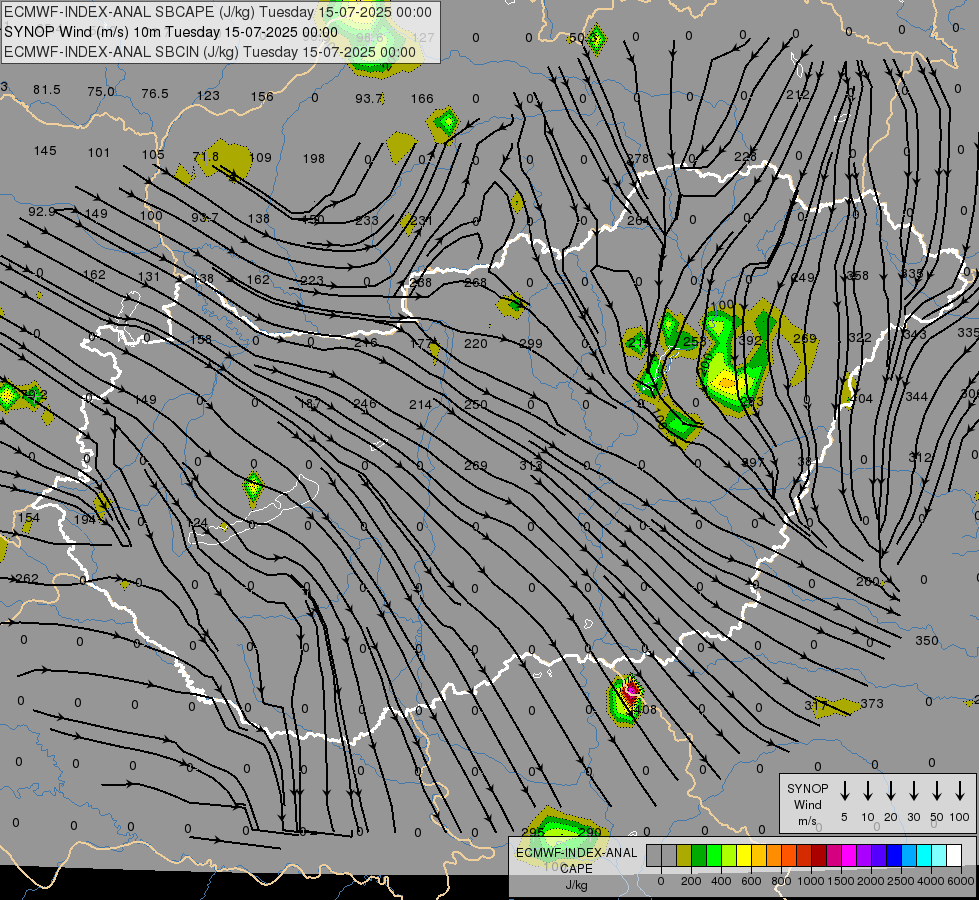This screenshot has width=979, height=900.
Task: Click the 100 m/s wind arrow symbol
Action: (x=960, y=791)
